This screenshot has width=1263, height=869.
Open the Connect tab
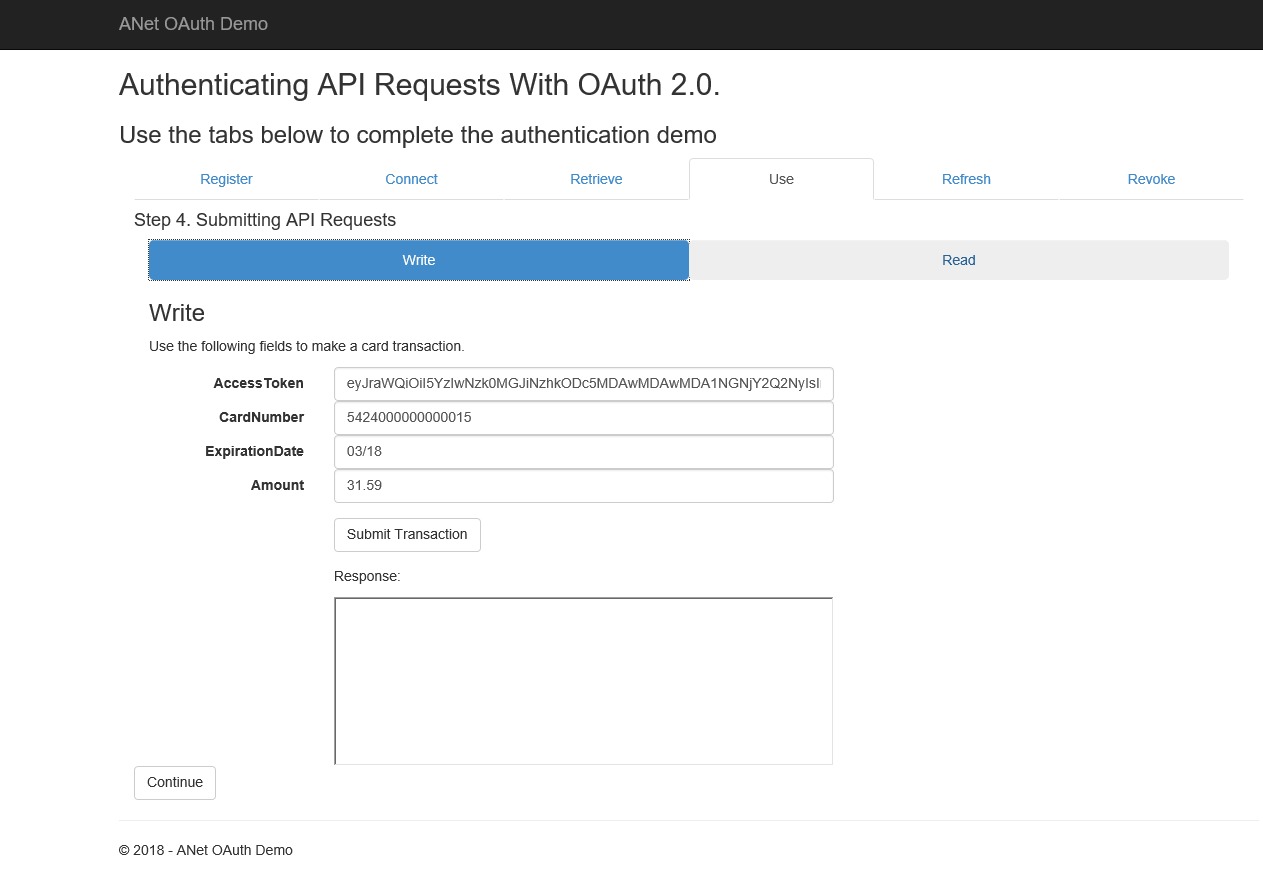pyautogui.click(x=411, y=179)
